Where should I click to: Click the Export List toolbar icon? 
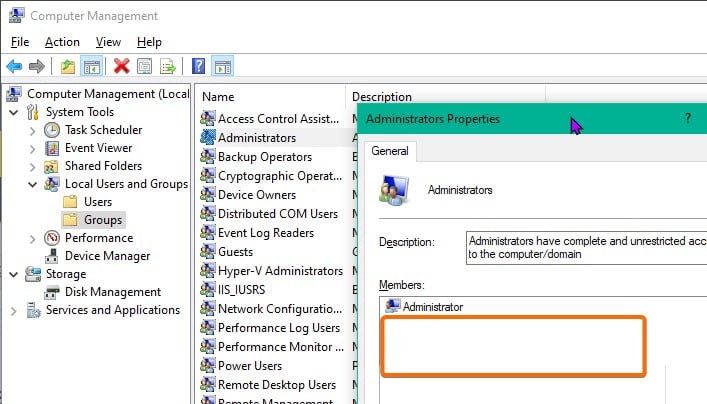click(168, 67)
